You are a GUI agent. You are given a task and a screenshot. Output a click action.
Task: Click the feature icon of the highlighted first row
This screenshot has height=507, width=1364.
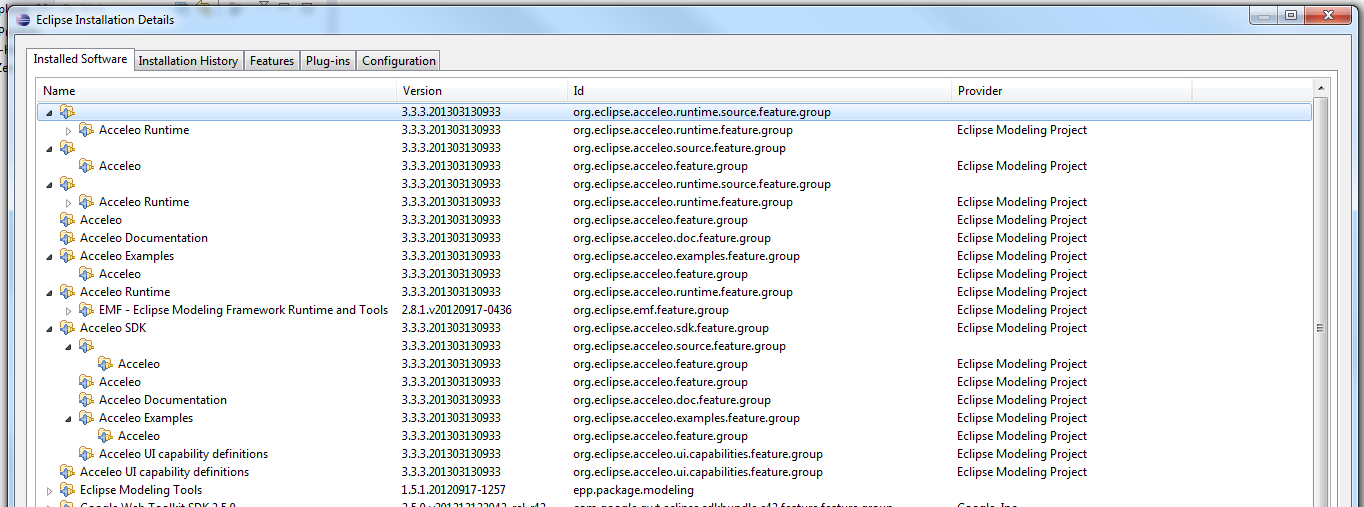pos(67,112)
